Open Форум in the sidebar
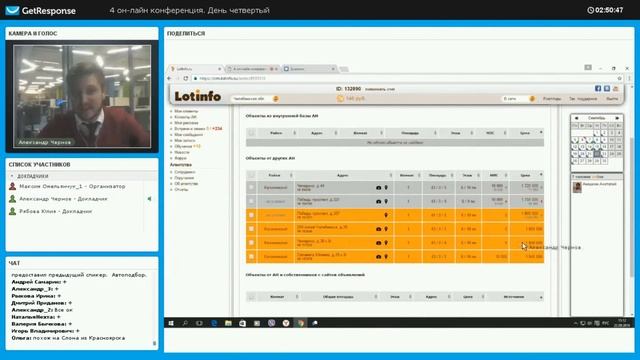Image resolution: width=640 pixels, height=360 pixels. click(180, 158)
